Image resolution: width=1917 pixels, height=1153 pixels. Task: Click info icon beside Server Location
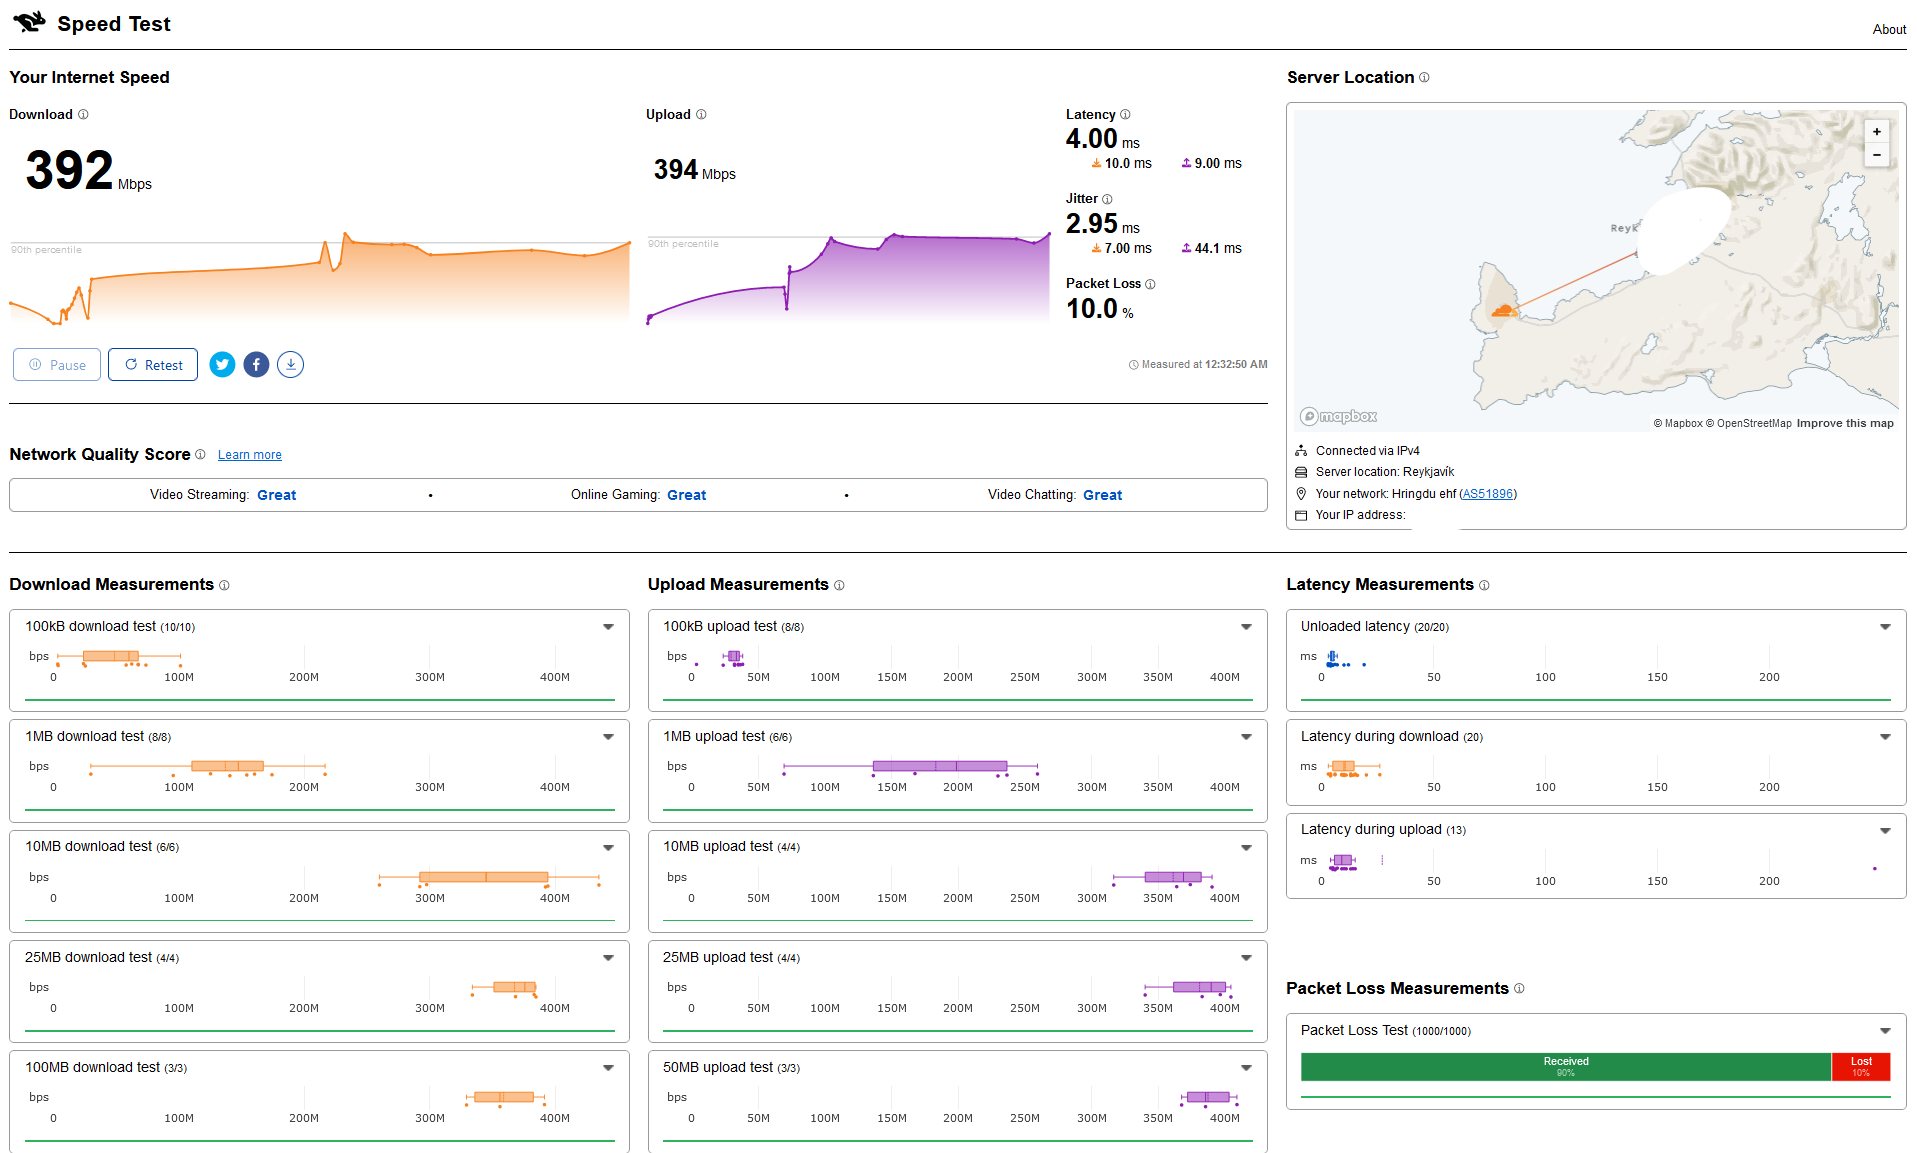click(1424, 78)
